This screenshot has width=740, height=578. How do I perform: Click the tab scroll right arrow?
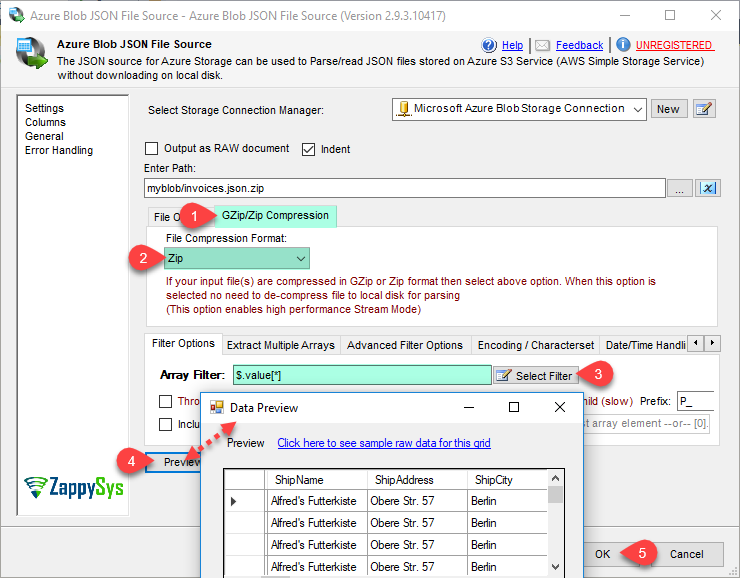713,343
